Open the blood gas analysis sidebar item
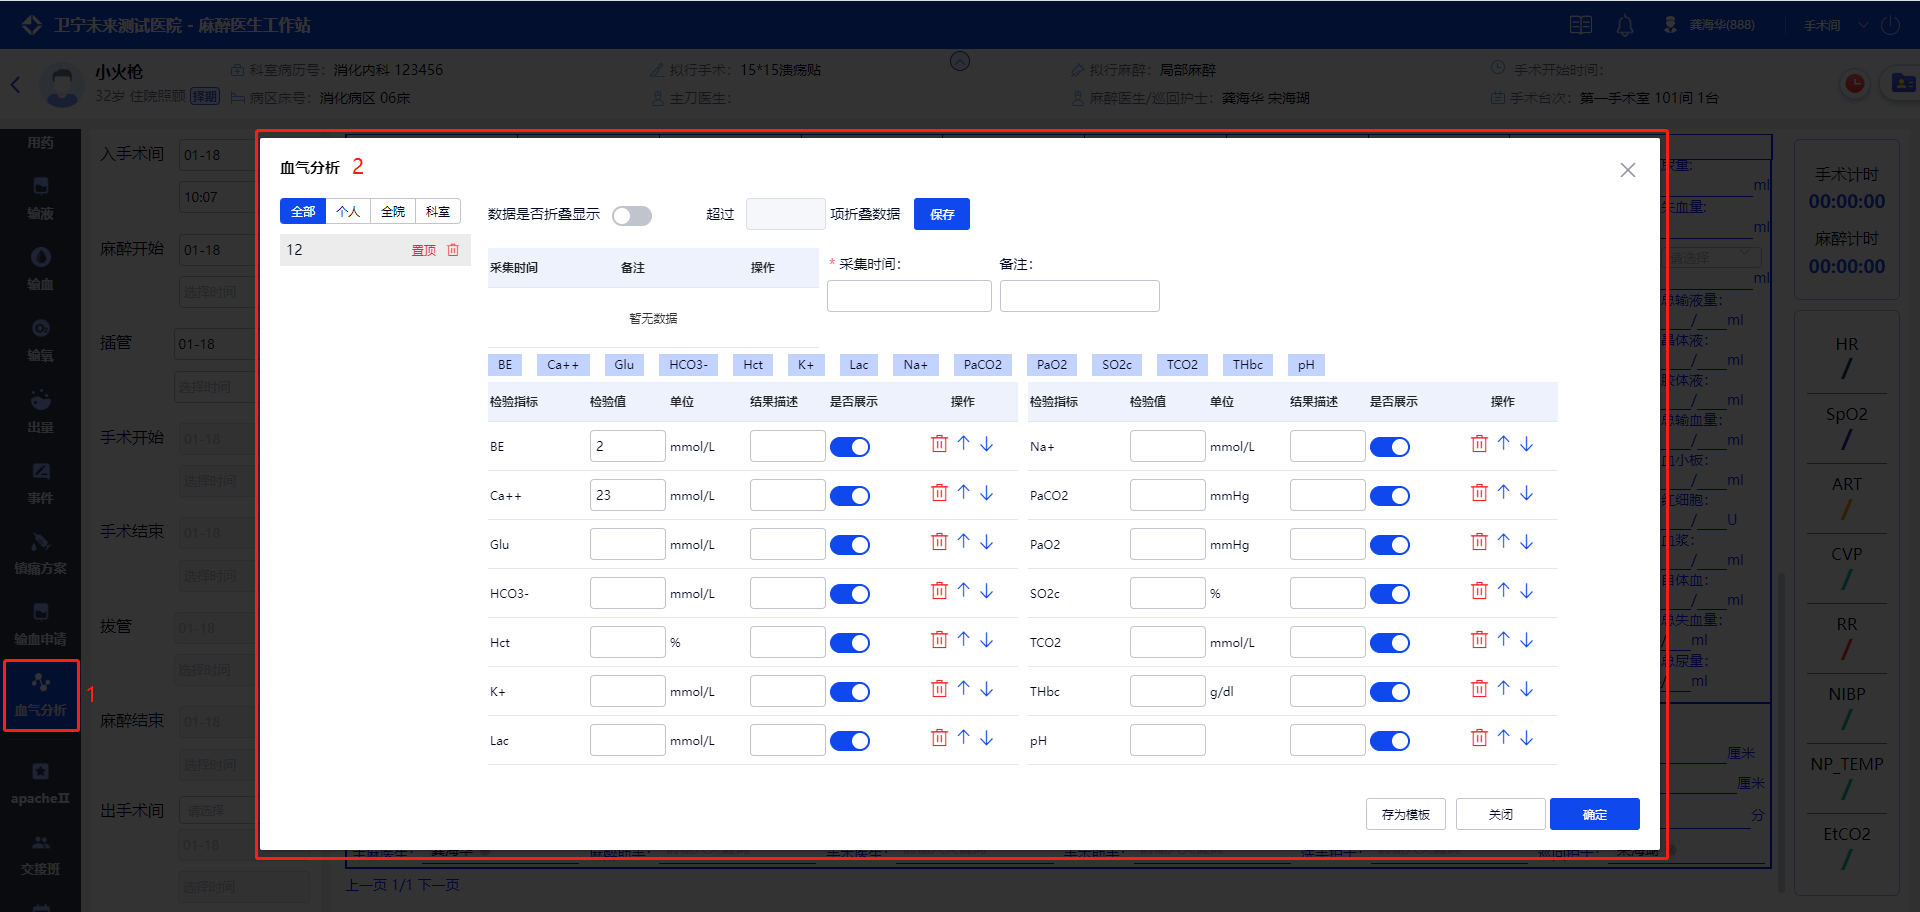The width and height of the screenshot is (1920, 912). pos(41,695)
